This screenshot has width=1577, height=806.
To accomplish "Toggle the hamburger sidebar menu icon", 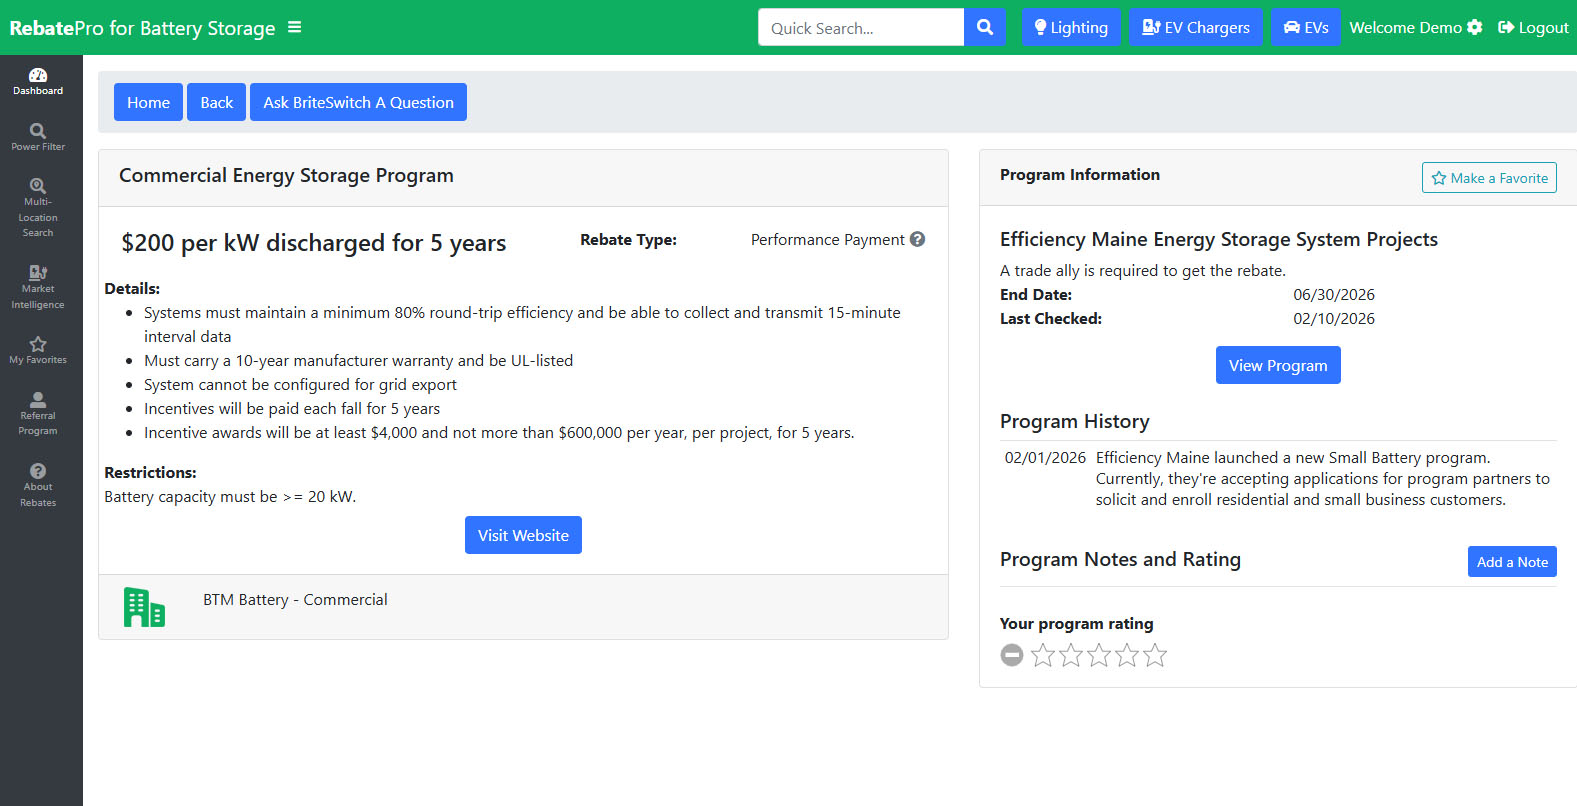I will click(294, 27).
